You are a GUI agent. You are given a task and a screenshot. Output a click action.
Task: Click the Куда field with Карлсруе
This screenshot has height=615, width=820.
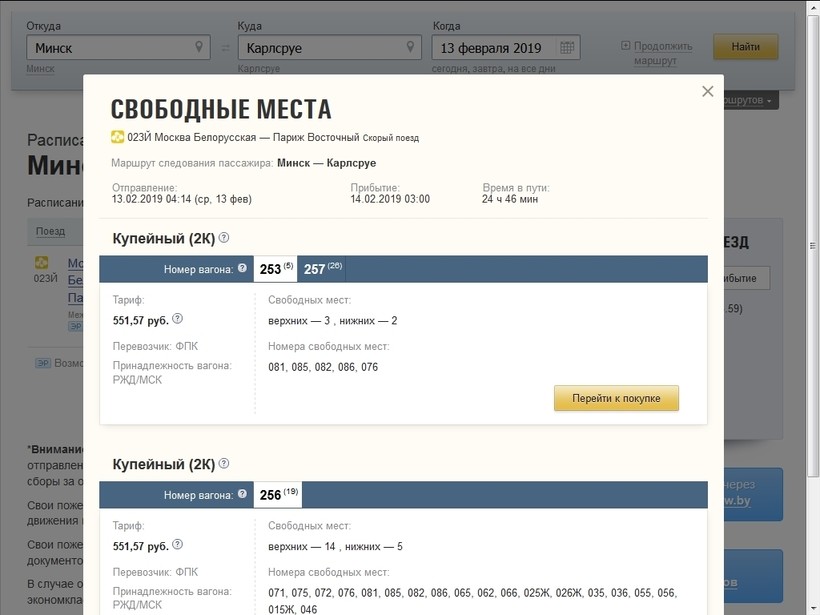click(320, 48)
